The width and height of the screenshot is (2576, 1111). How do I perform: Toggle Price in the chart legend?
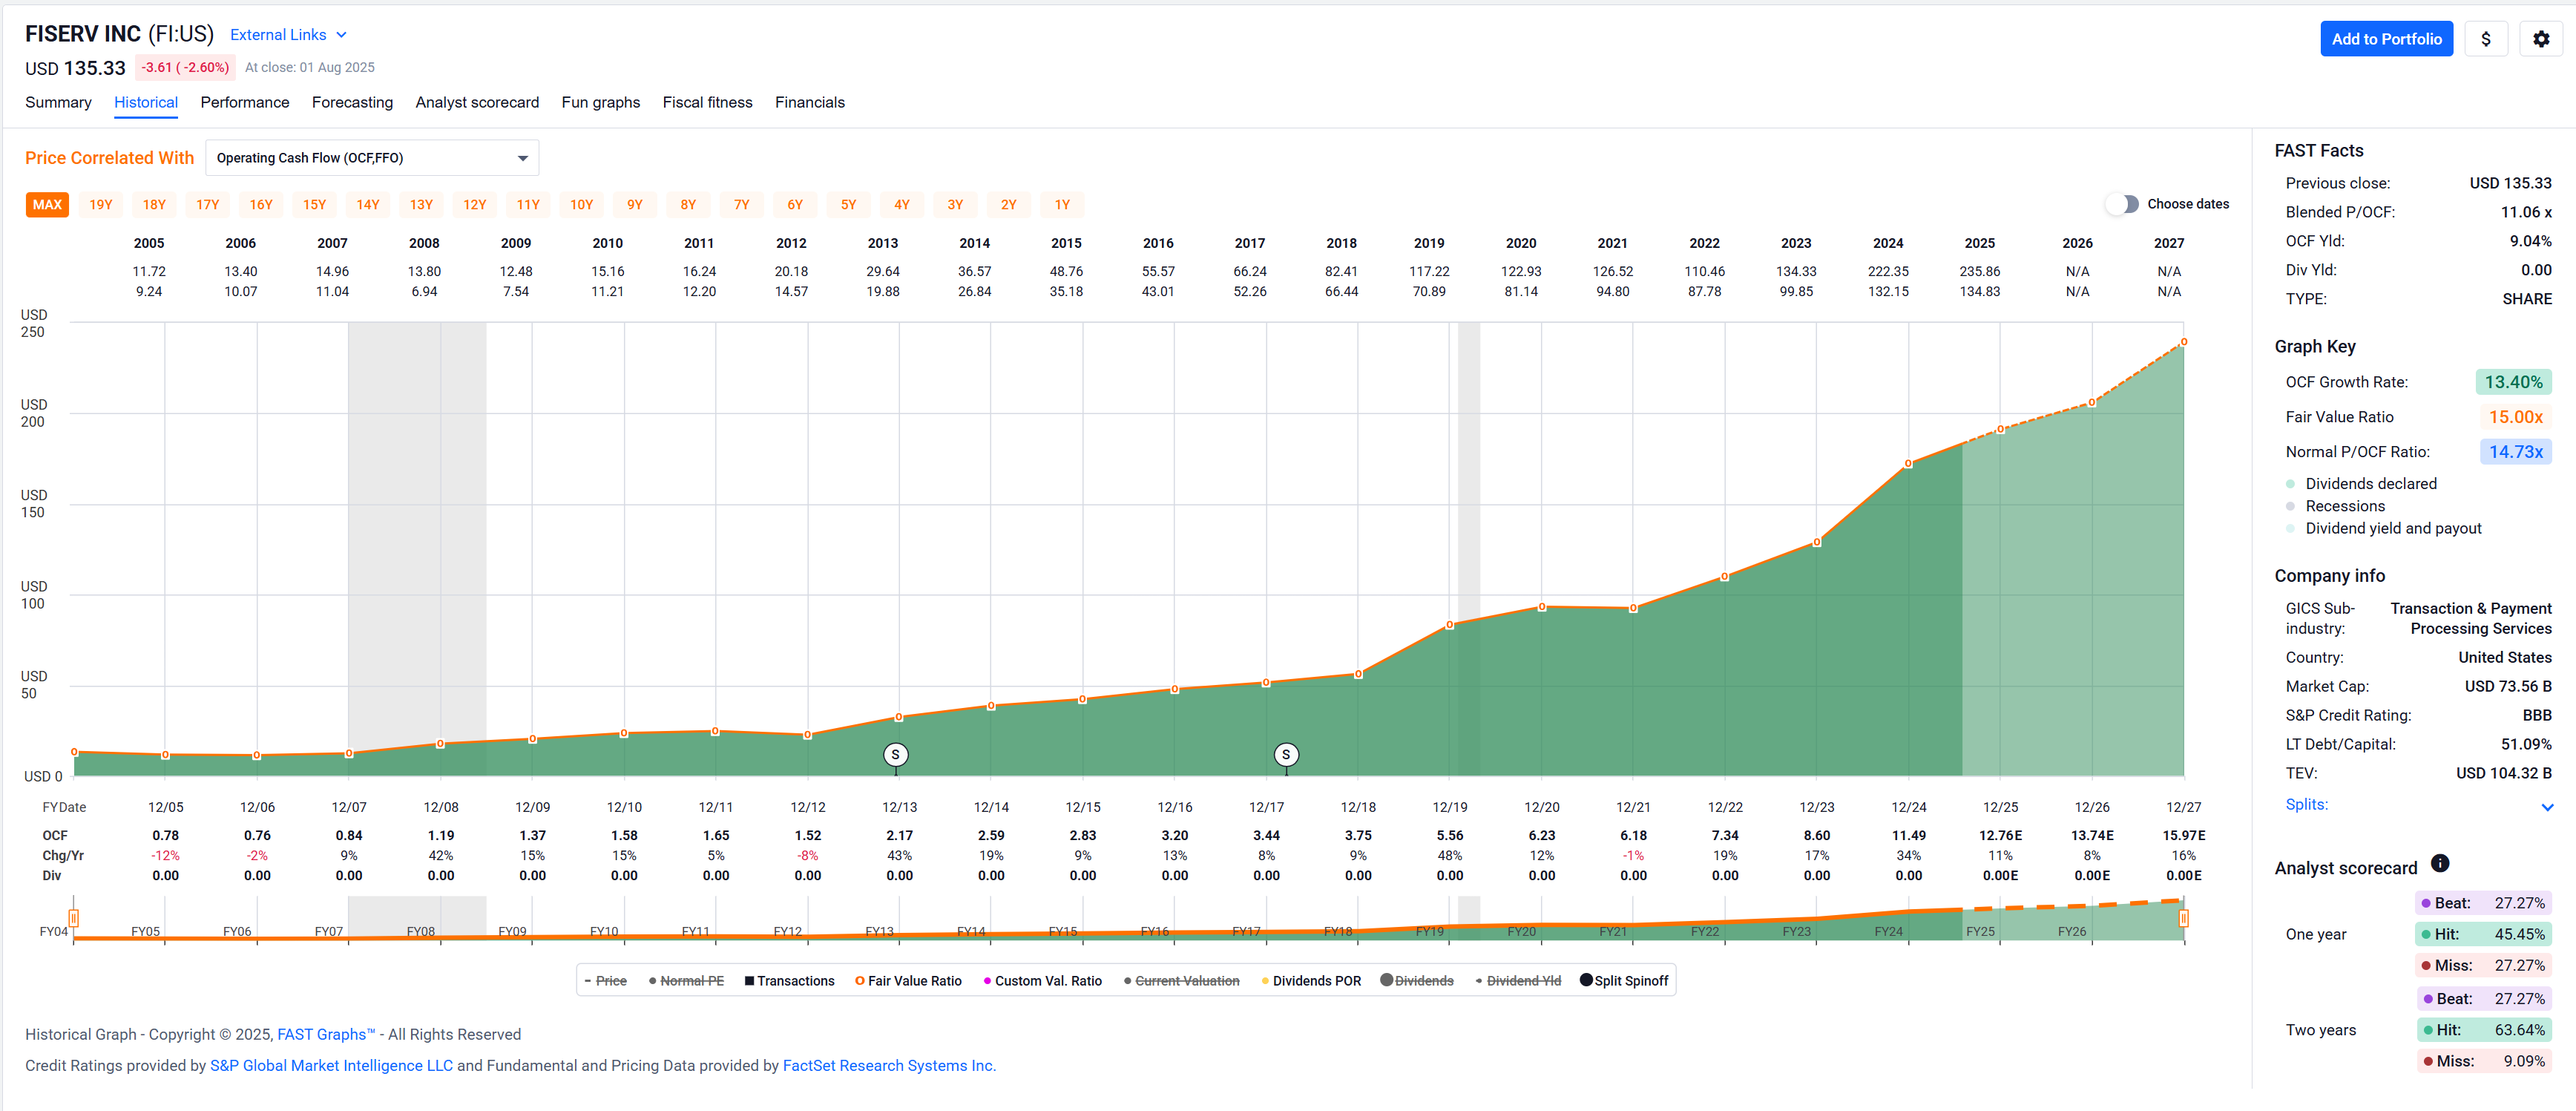[605, 981]
